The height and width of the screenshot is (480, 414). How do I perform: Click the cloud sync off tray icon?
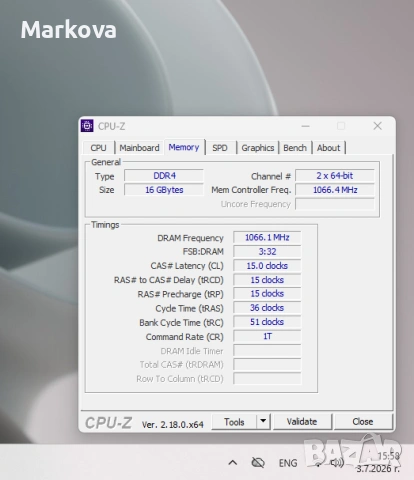[x=258, y=463]
